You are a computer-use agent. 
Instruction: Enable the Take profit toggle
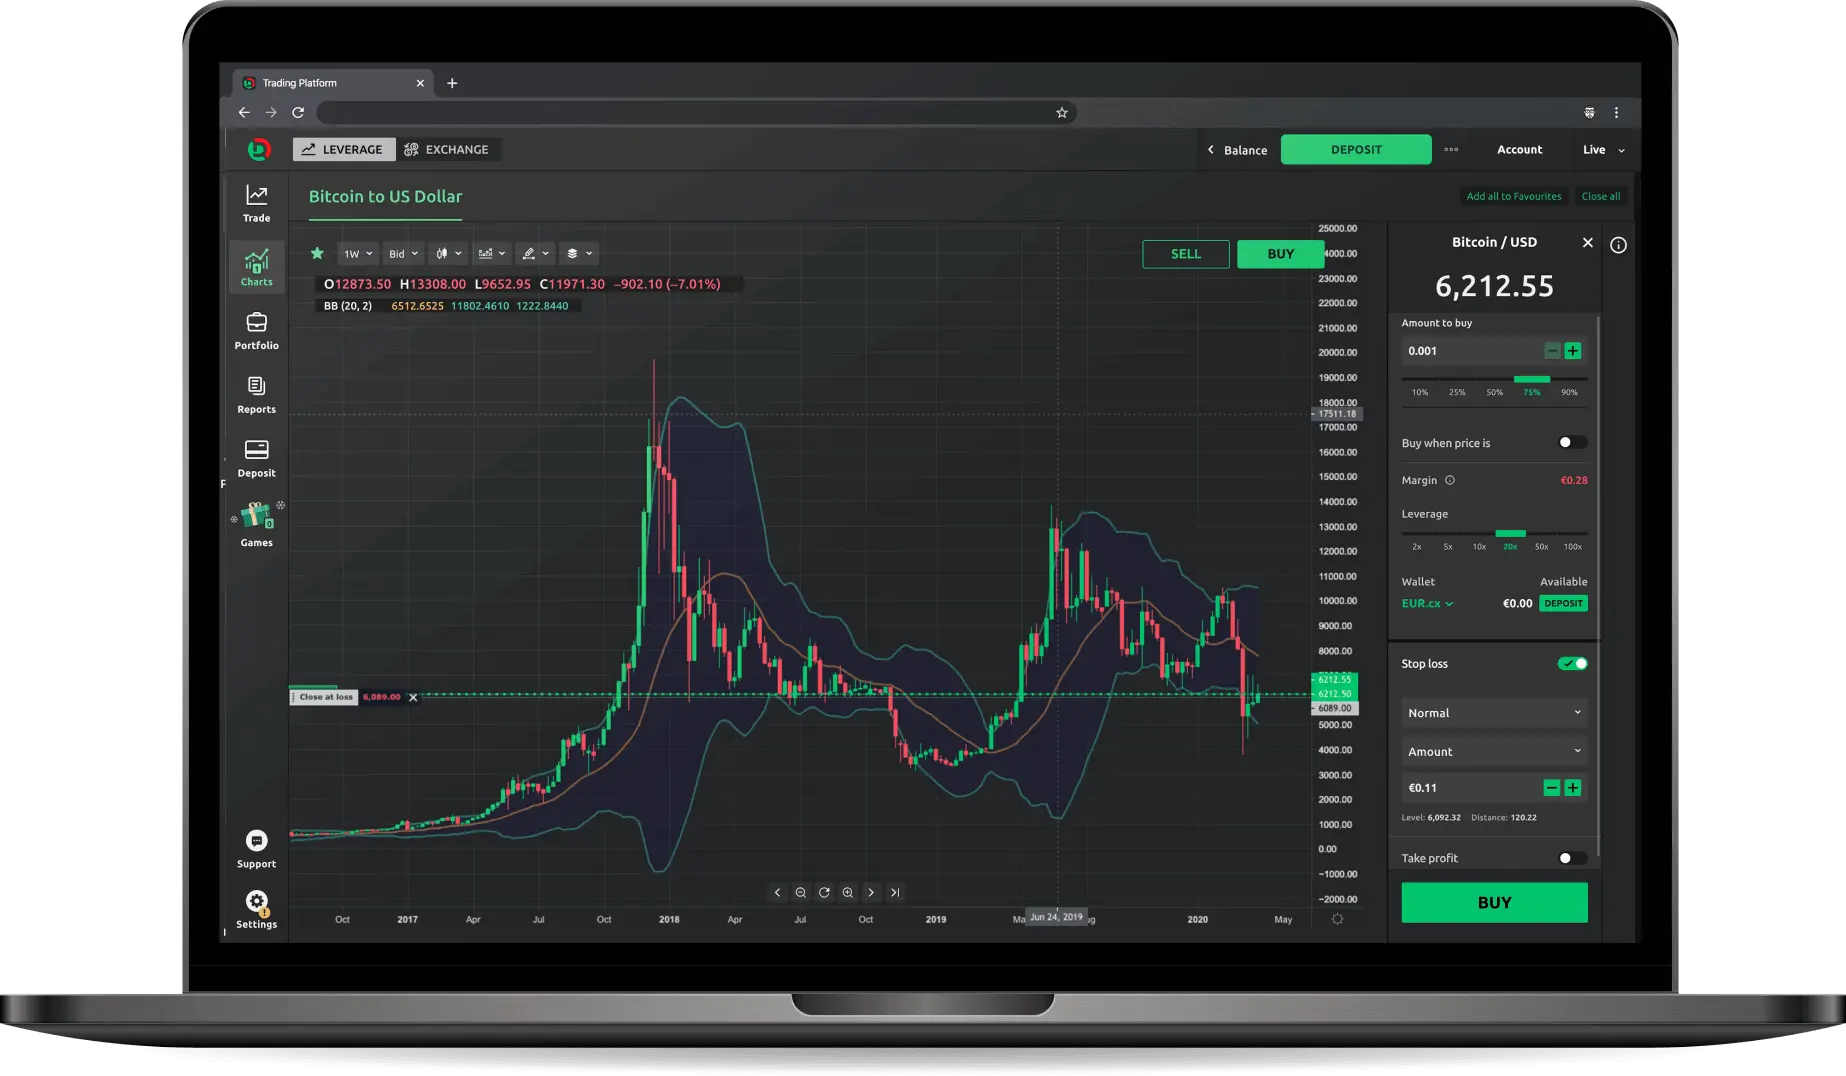click(x=1572, y=858)
